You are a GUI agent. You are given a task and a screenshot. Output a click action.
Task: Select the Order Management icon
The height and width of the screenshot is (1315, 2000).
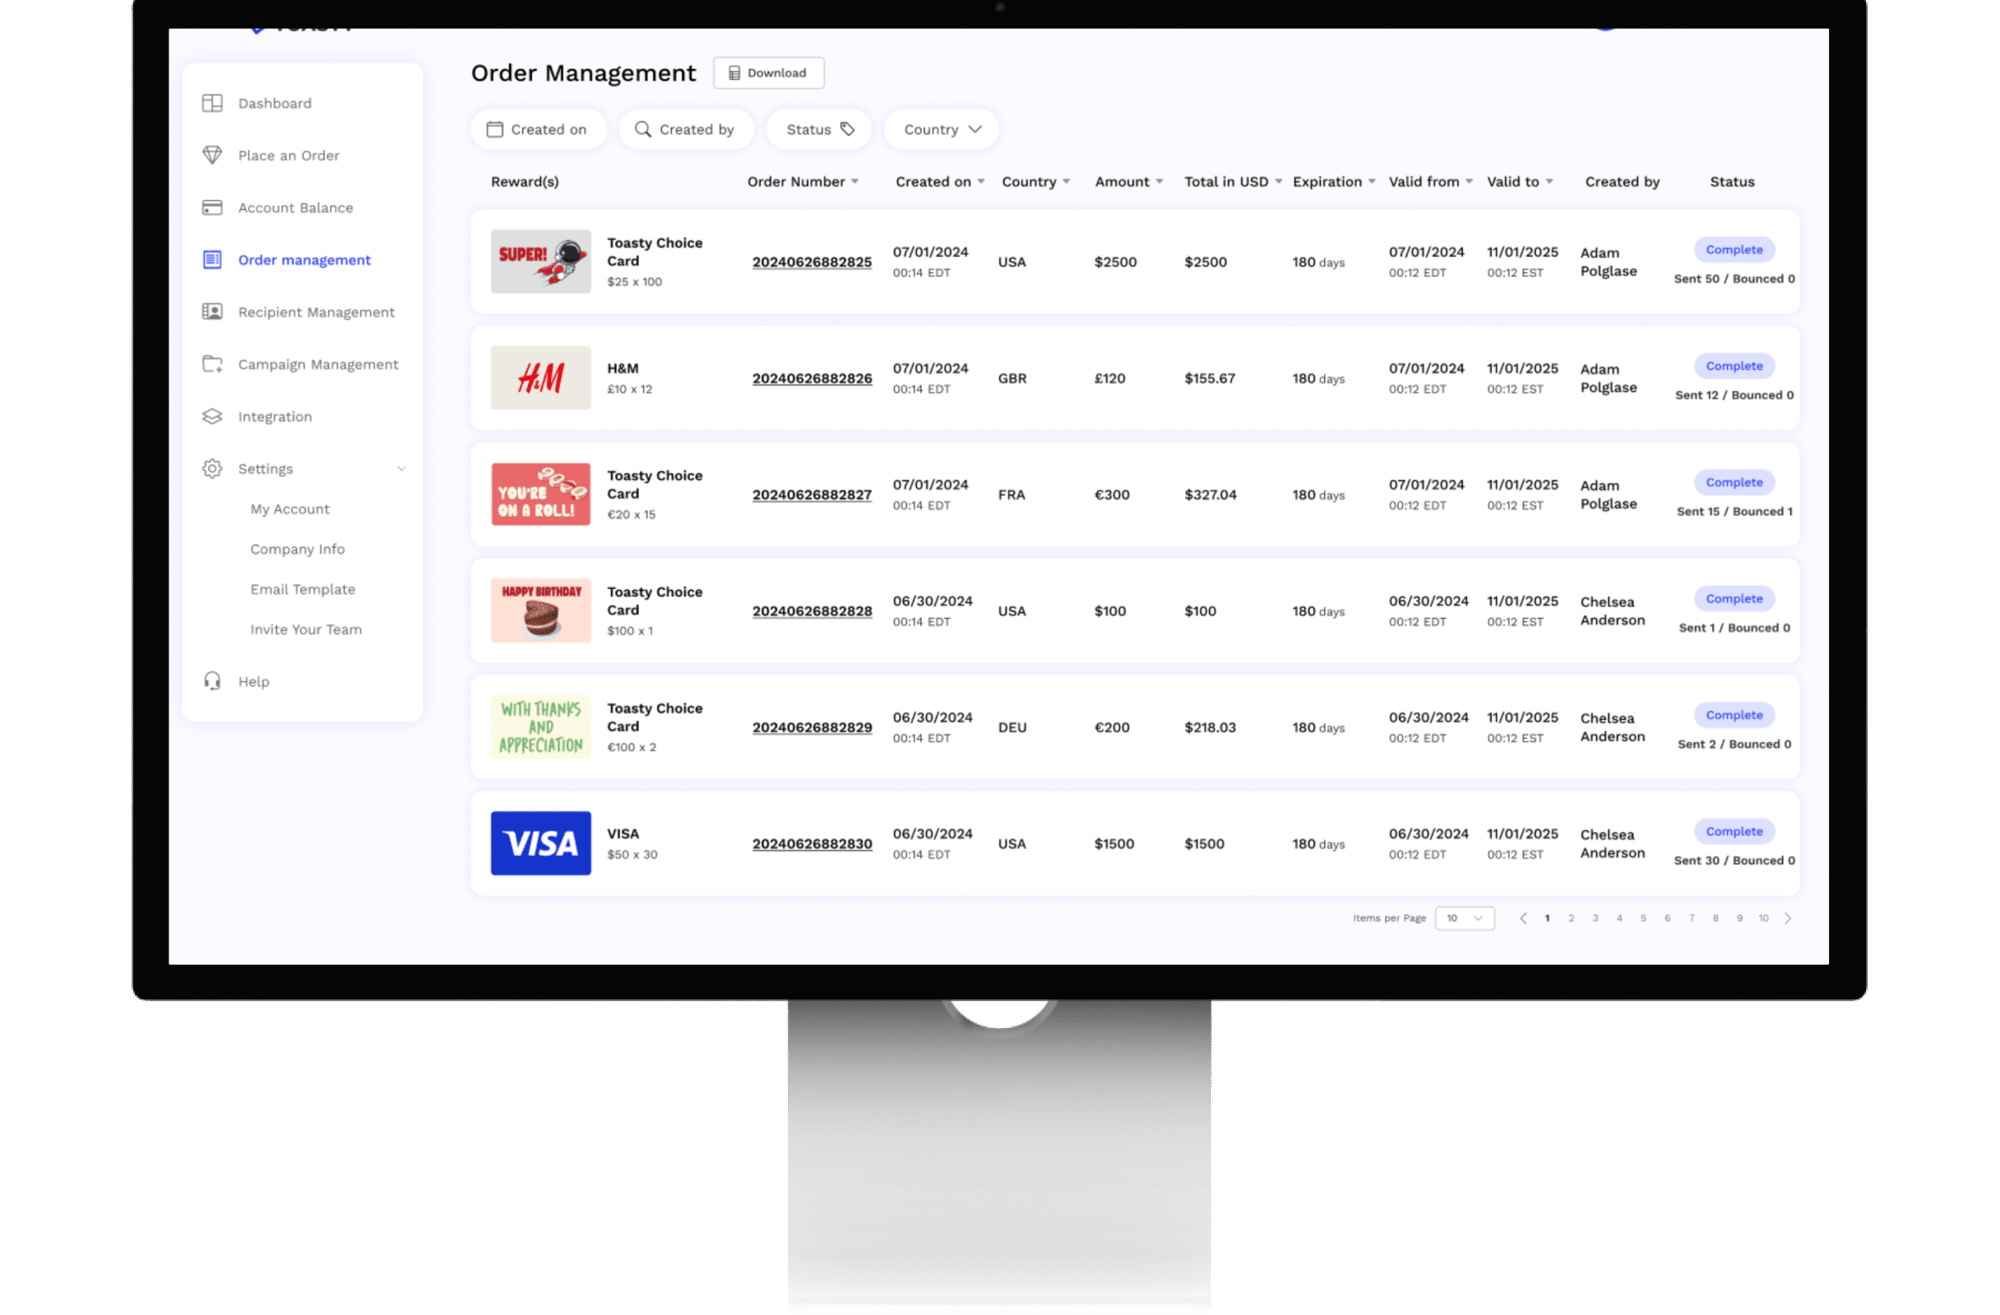(x=210, y=258)
